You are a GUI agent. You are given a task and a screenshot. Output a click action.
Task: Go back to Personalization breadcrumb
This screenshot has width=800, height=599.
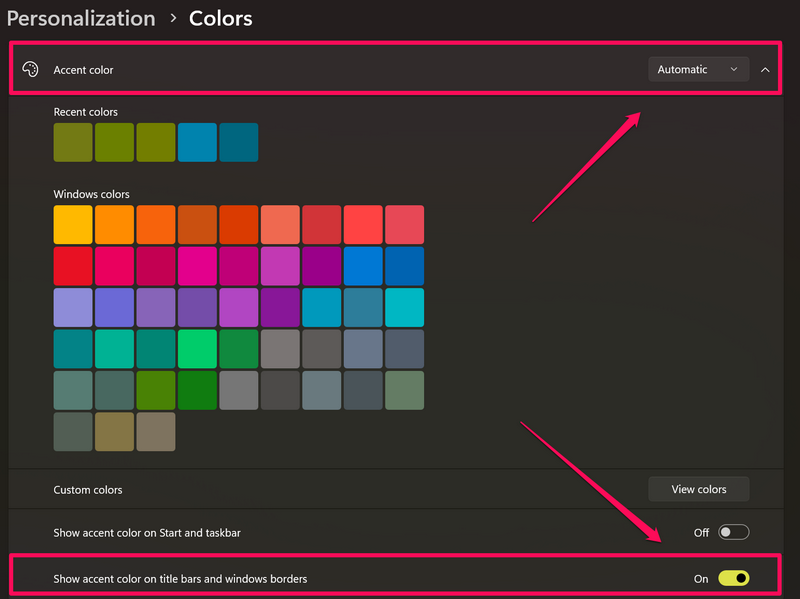coord(81,18)
